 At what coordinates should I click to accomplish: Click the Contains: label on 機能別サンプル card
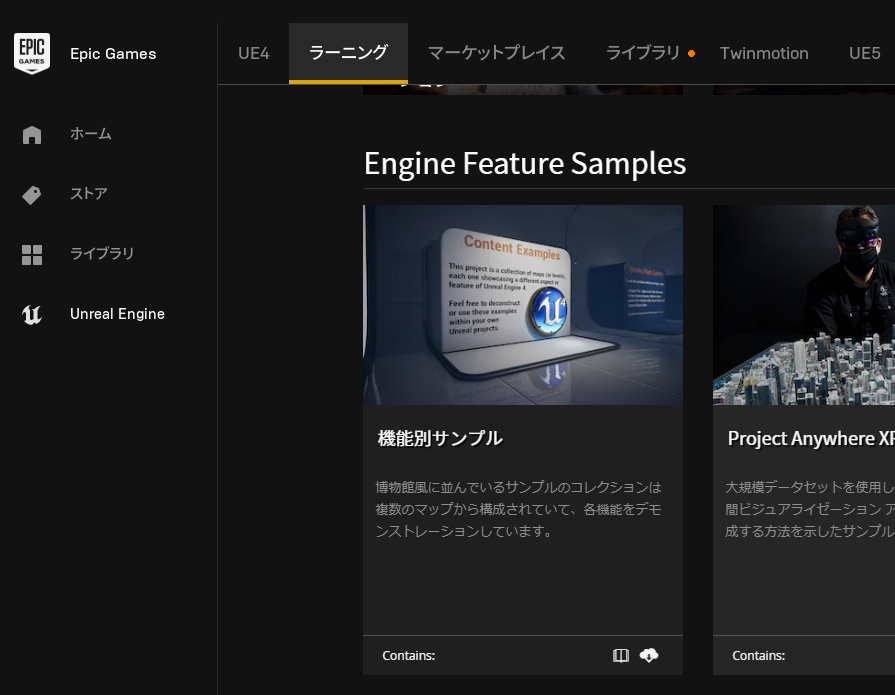pyautogui.click(x=409, y=656)
